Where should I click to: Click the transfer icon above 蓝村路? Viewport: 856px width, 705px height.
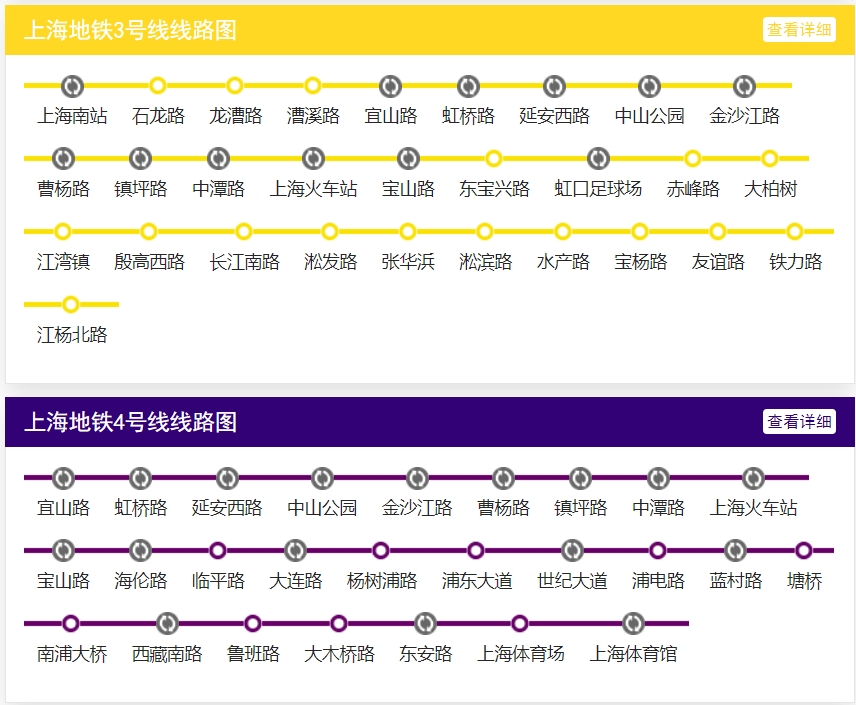pos(736,551)
